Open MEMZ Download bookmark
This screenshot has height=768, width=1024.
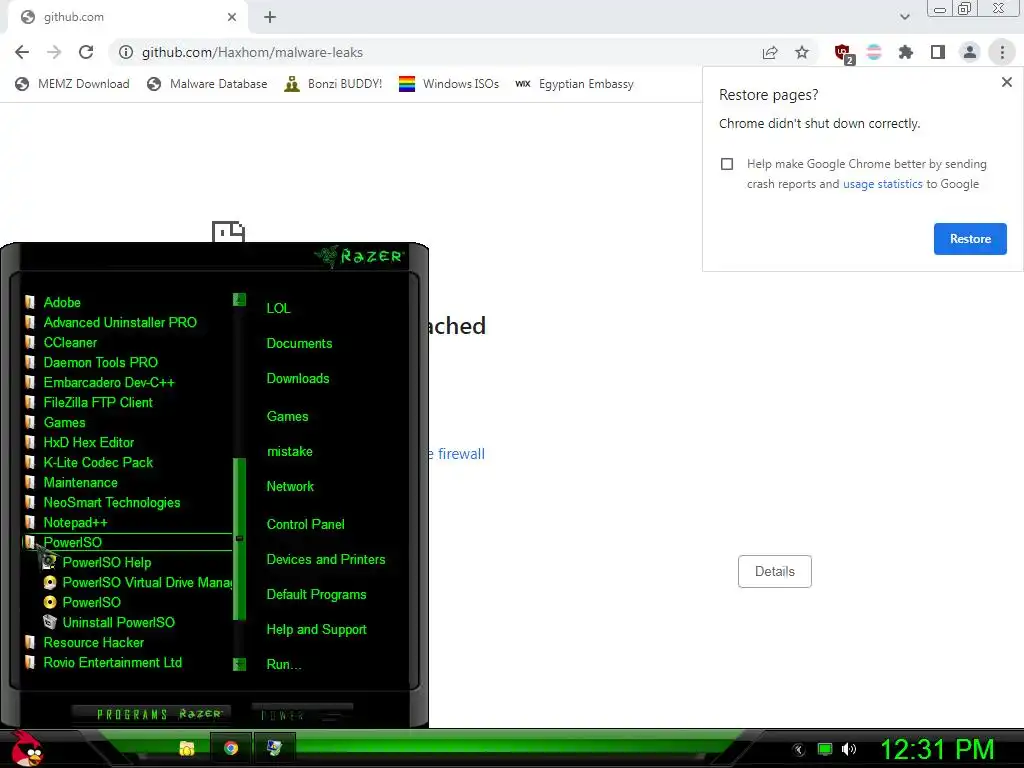[x=72, y=84]
